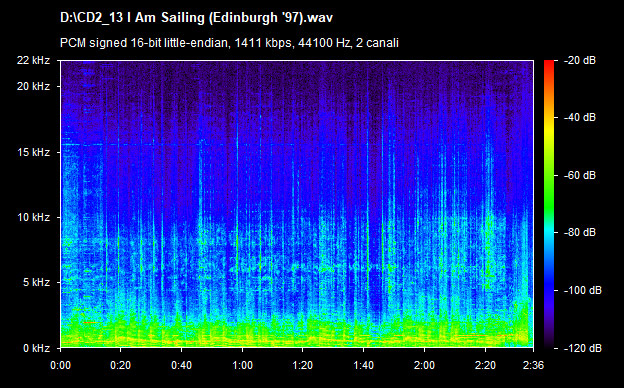The image size is (624, 388).
Task: Click the 0:20 time axis marker
Action: [121, 365]
